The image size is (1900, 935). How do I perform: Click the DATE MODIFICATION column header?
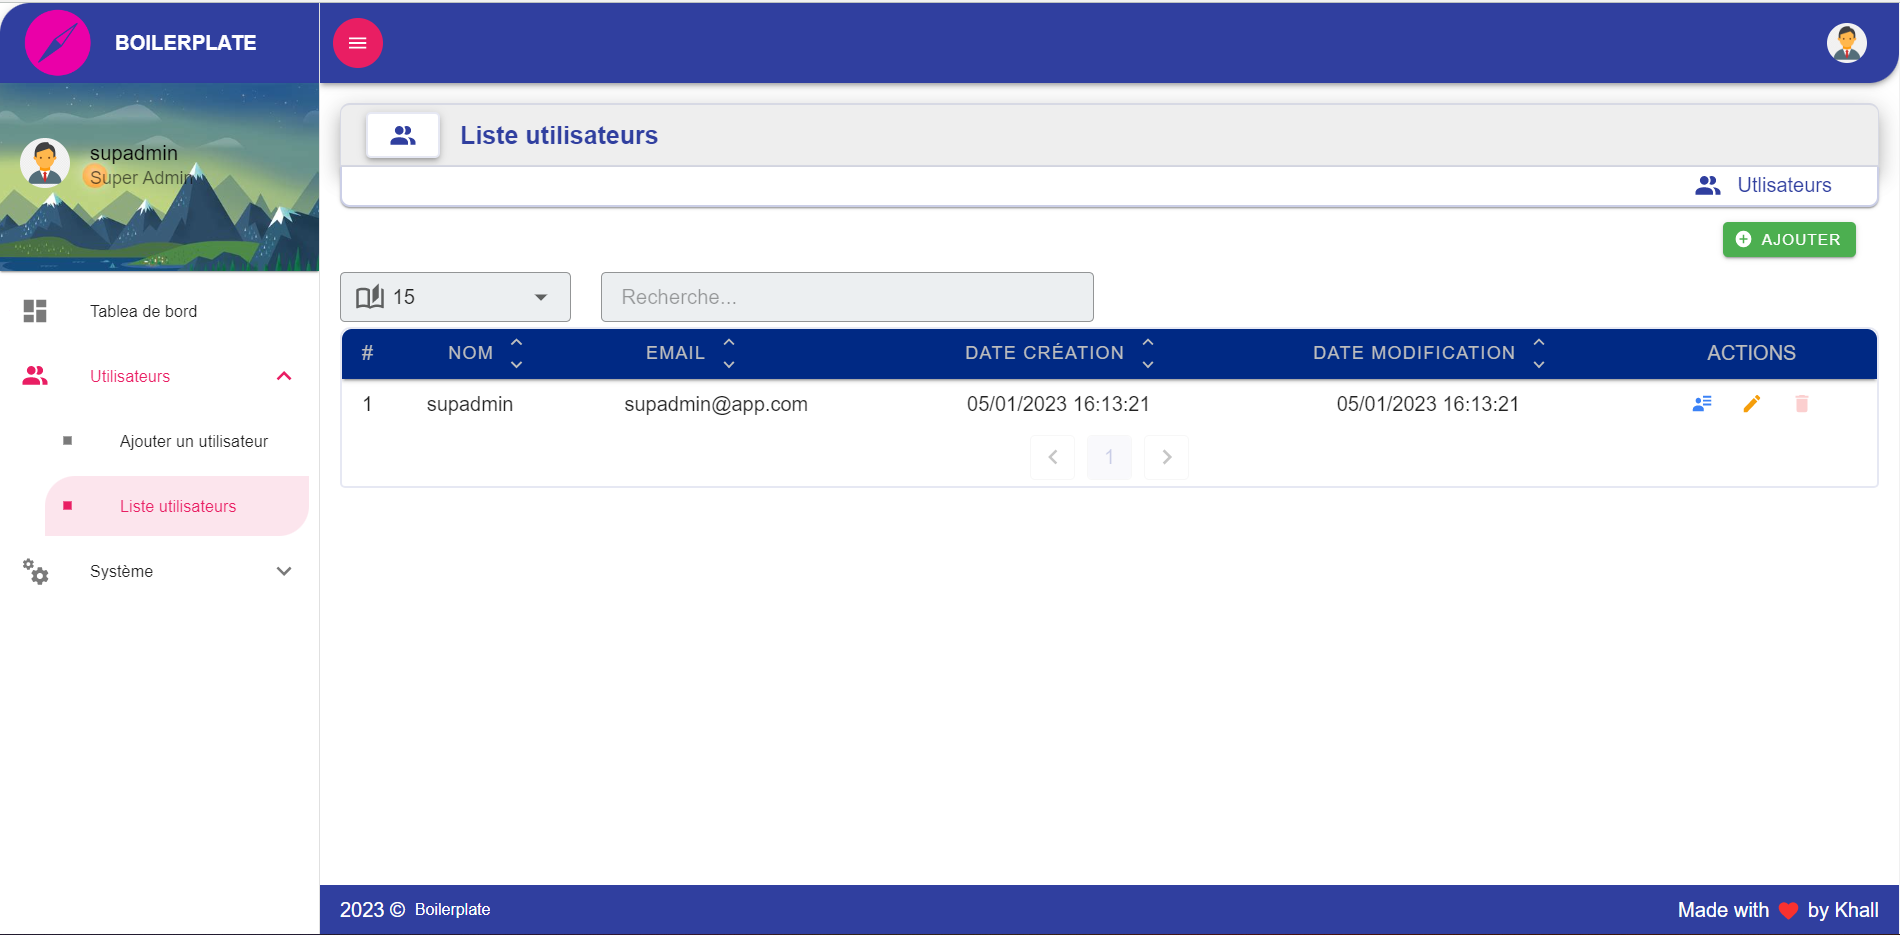pyautogui.click(x=1414, y=353)
